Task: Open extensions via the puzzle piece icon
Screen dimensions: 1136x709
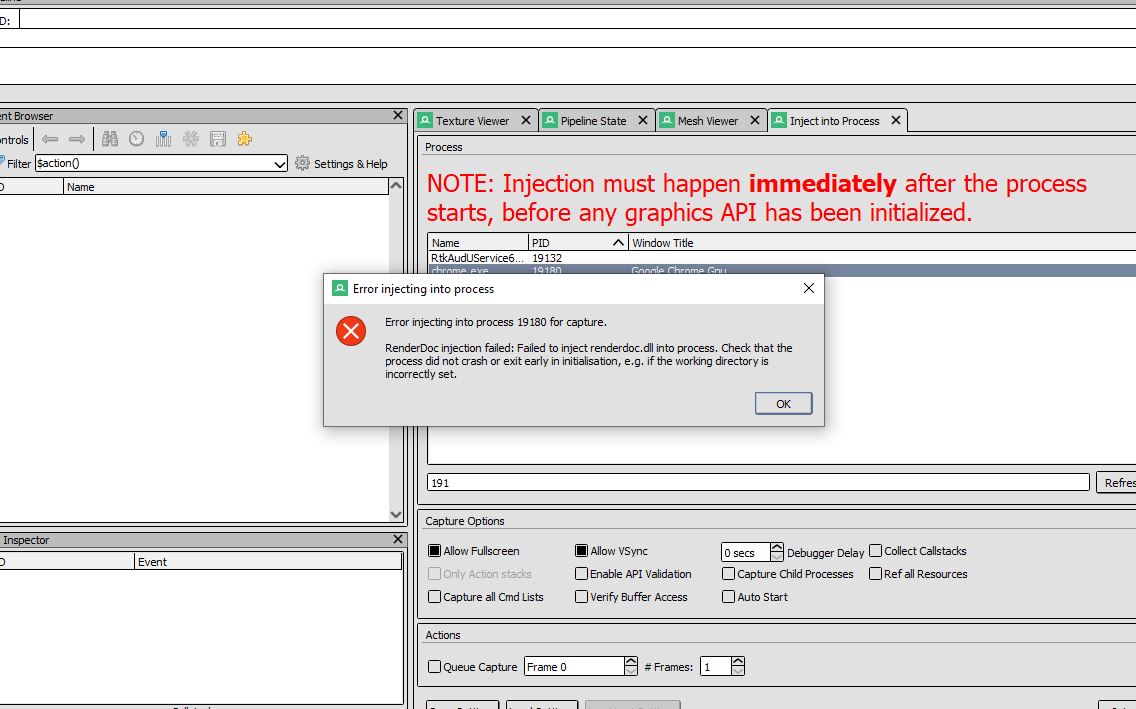Action: tap(245, 139)
